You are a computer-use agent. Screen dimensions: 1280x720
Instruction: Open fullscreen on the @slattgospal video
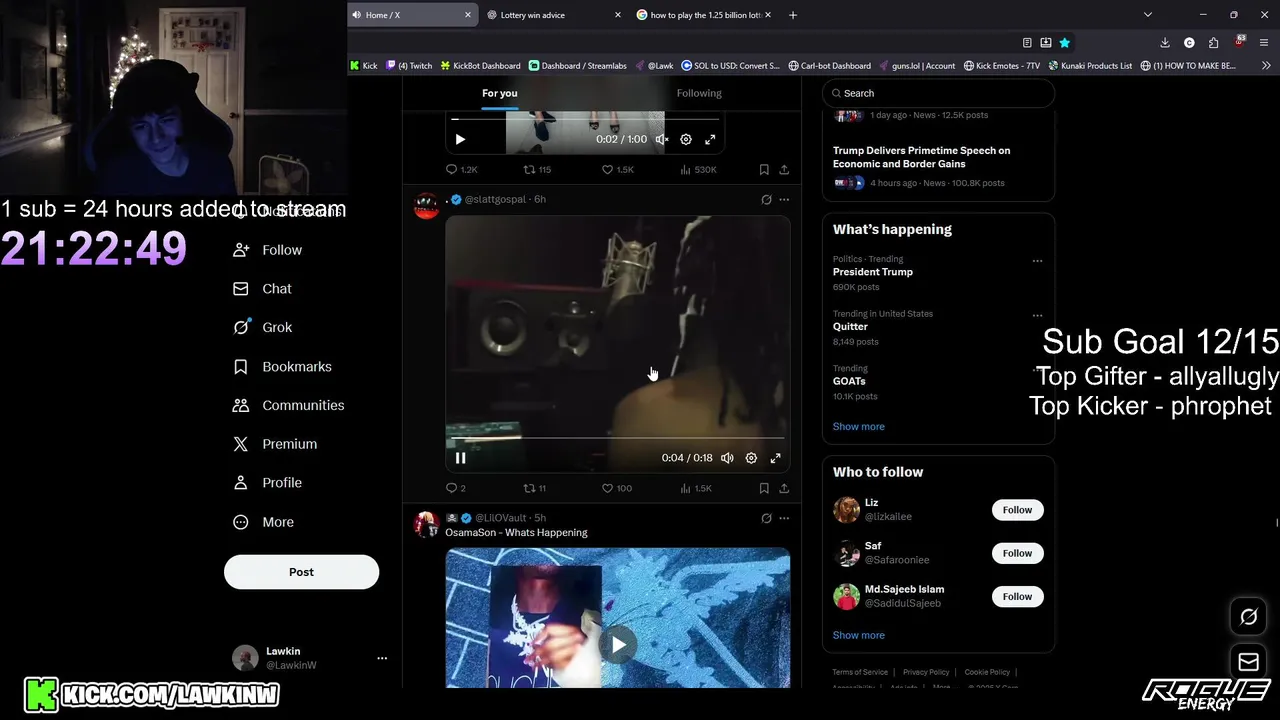point(775,458)
